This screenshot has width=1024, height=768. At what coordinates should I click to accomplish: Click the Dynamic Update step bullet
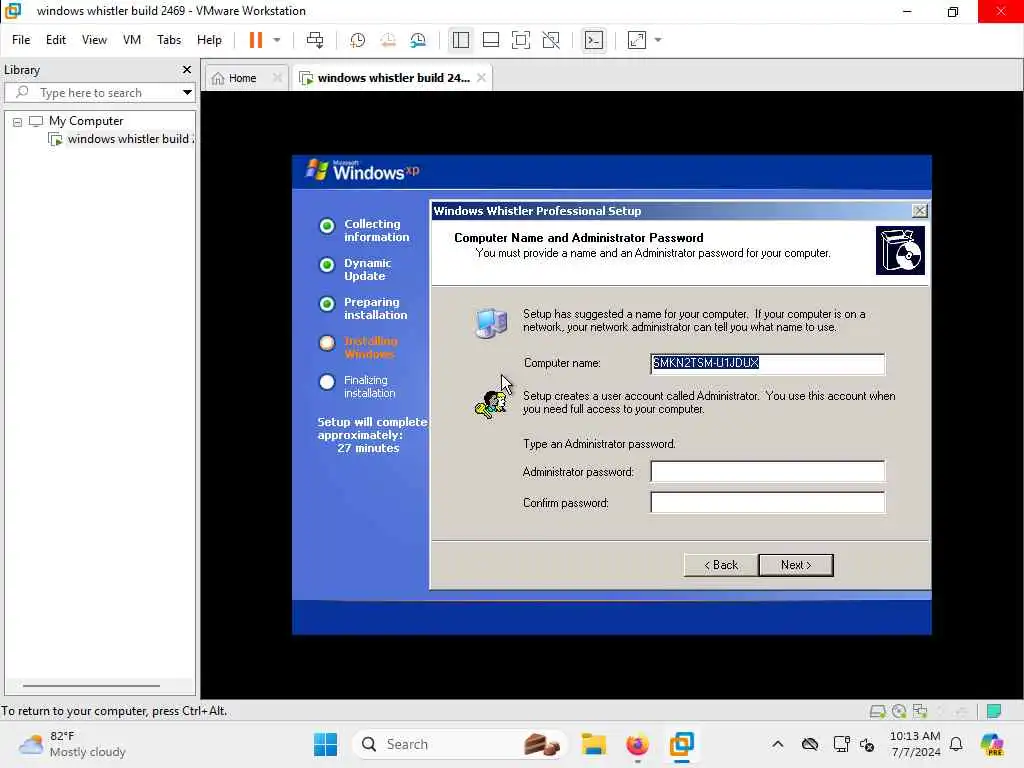click(327, 265)
